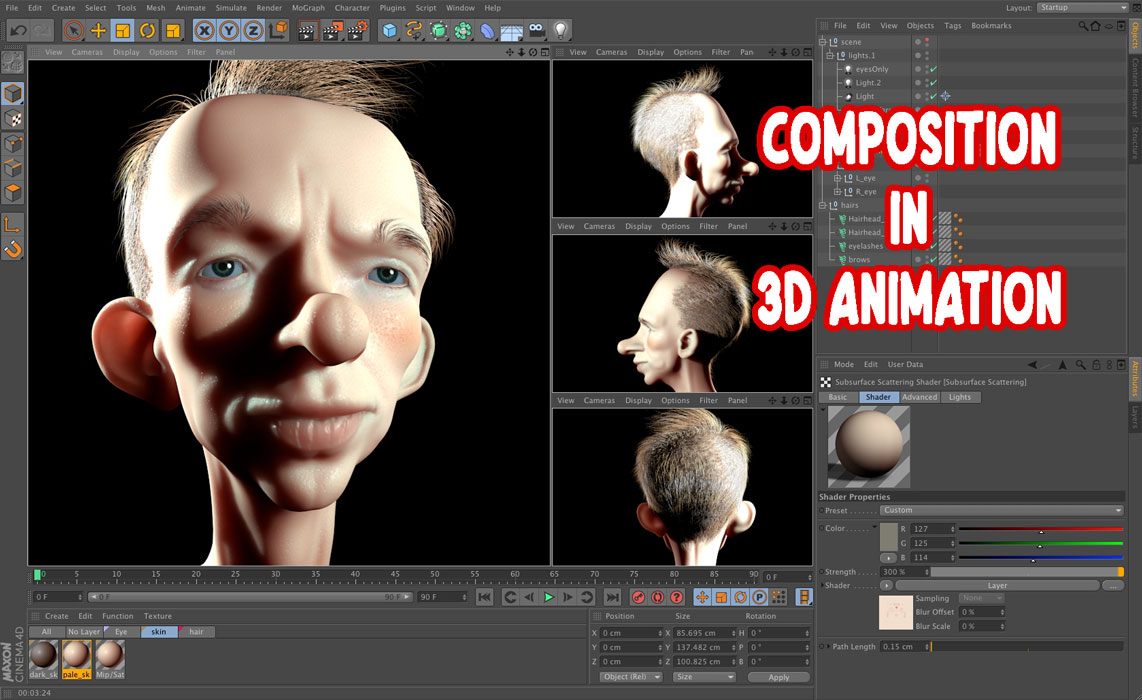Select the Scale tool in top toolbar
The height and width of the screenshot is (700, 1142).
(x=122, y=31)
